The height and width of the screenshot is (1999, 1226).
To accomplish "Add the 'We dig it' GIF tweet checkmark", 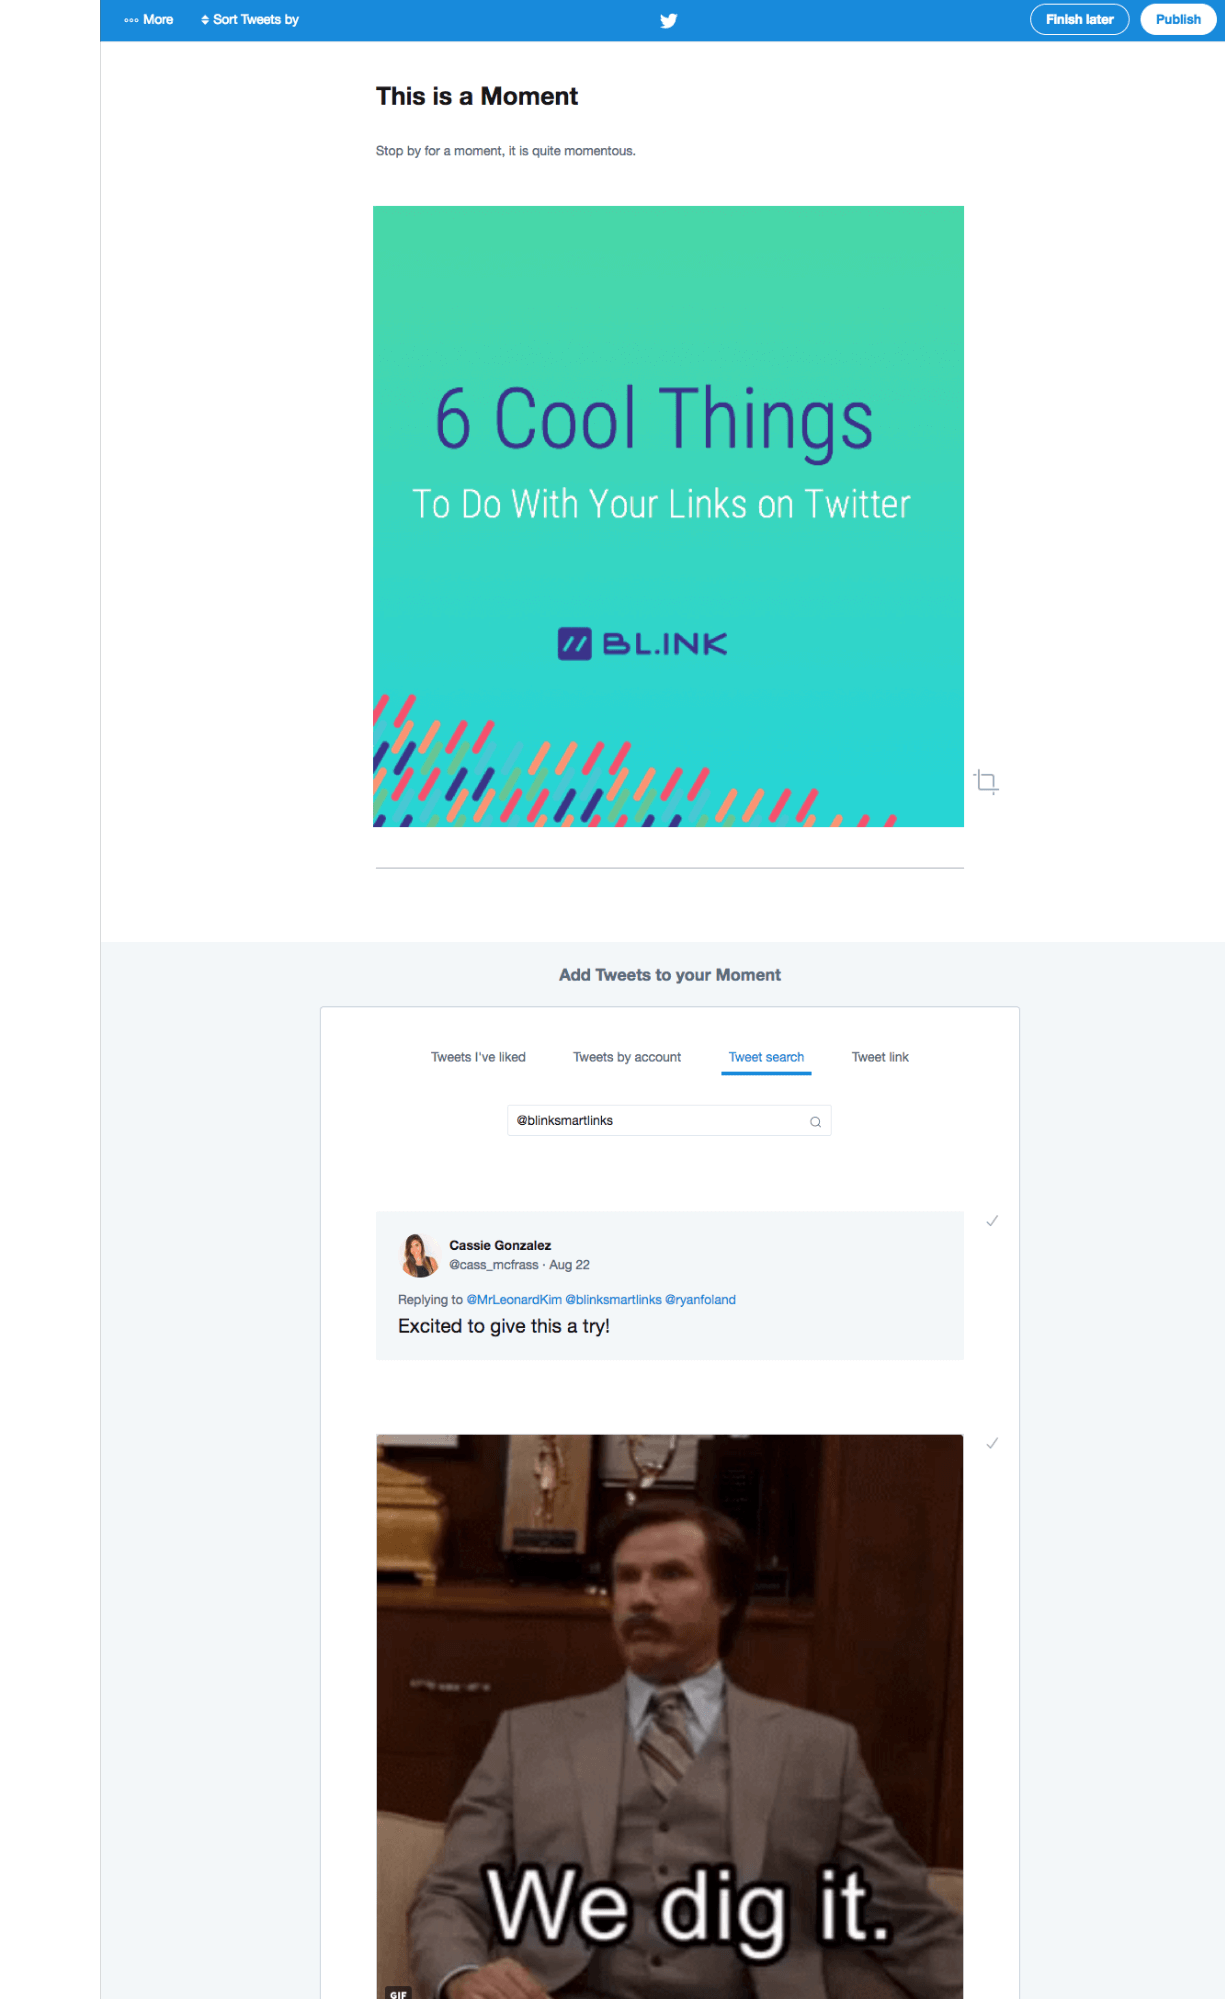I will tap(992, 1443).
